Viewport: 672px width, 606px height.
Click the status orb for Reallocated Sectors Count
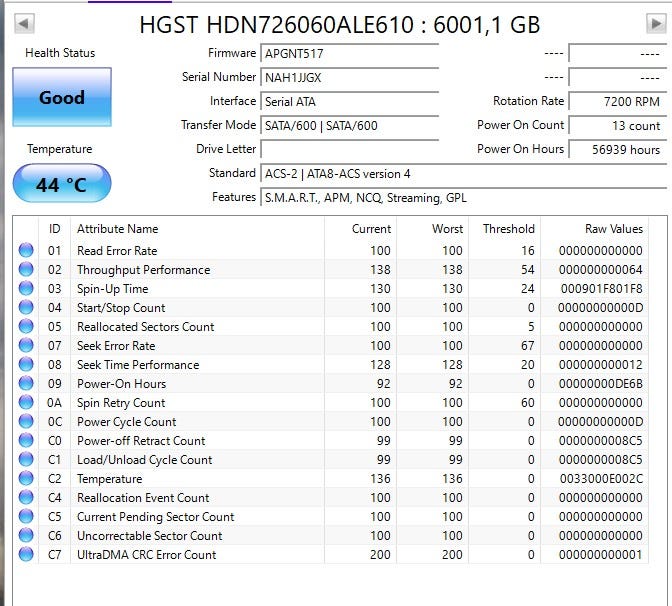click(26, 326)
